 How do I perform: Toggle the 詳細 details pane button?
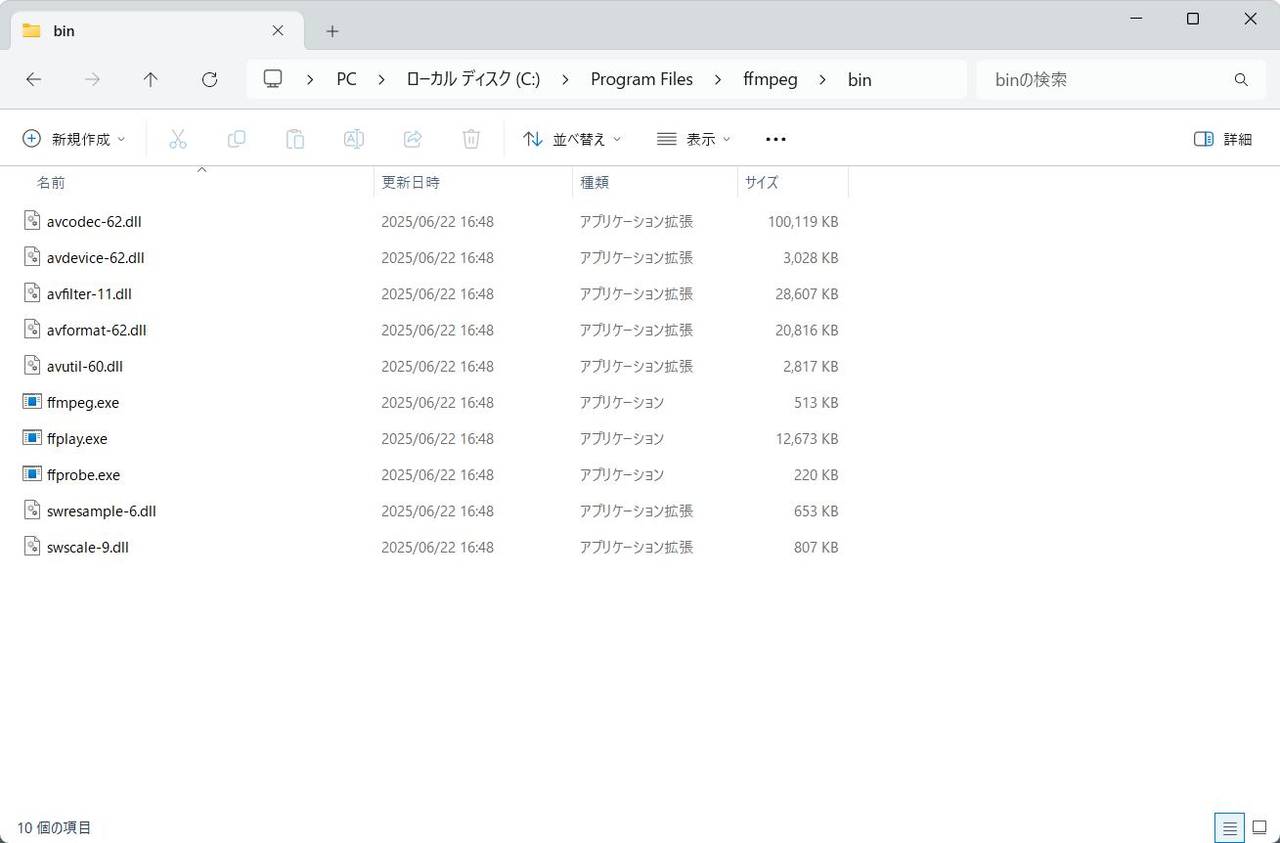(1223, 139)
